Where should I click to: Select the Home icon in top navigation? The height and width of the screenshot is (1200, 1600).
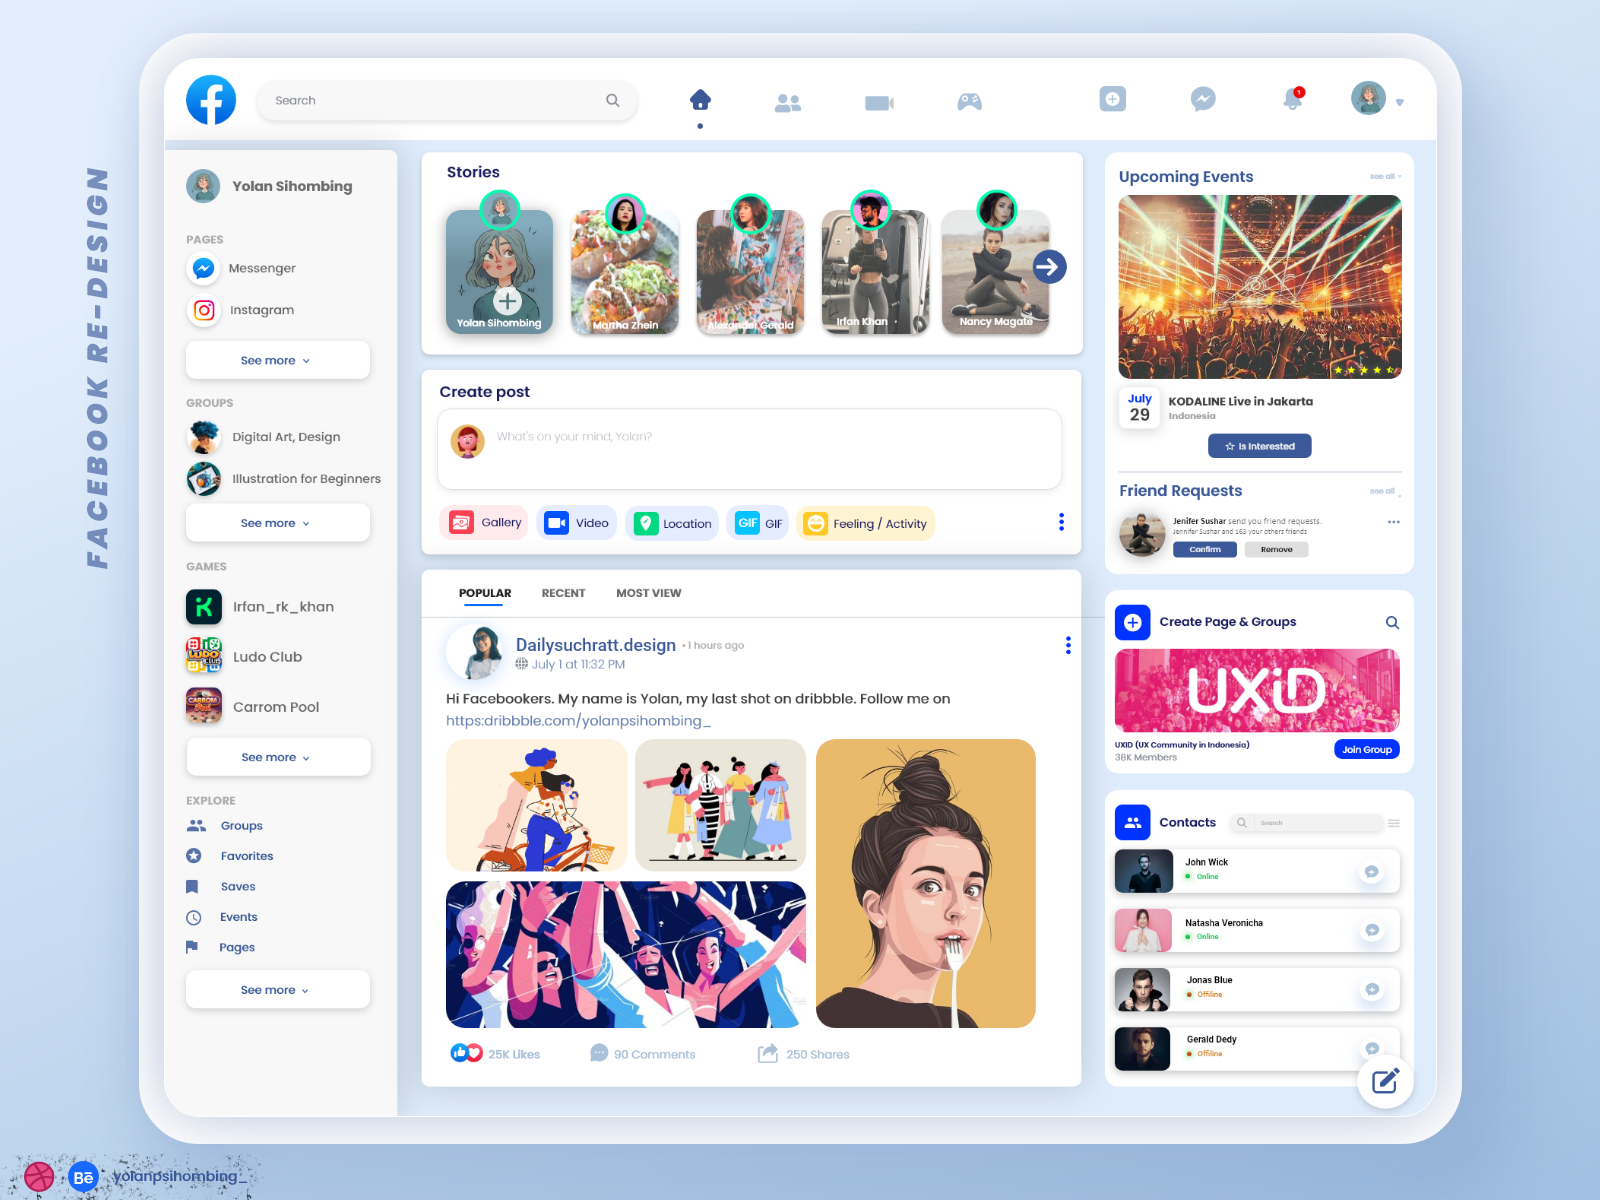click(700, 99)
